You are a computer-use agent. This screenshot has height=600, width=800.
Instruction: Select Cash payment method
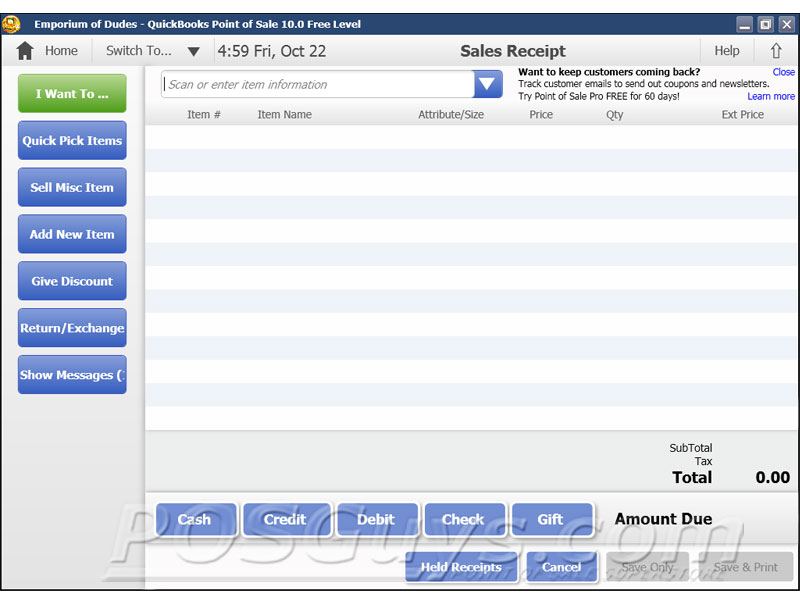click(195, 520)
